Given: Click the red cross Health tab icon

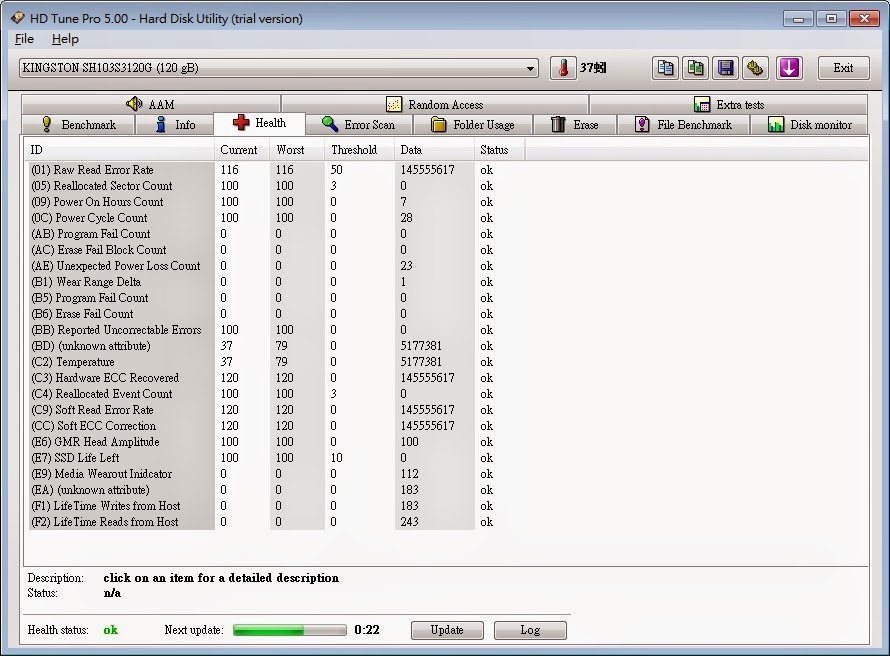Looking at the screenshot, I should click(241, 123).
